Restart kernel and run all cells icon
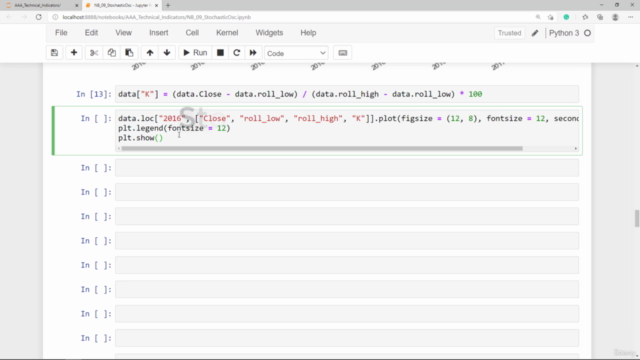The image size is (640, 360). point(253,53)
